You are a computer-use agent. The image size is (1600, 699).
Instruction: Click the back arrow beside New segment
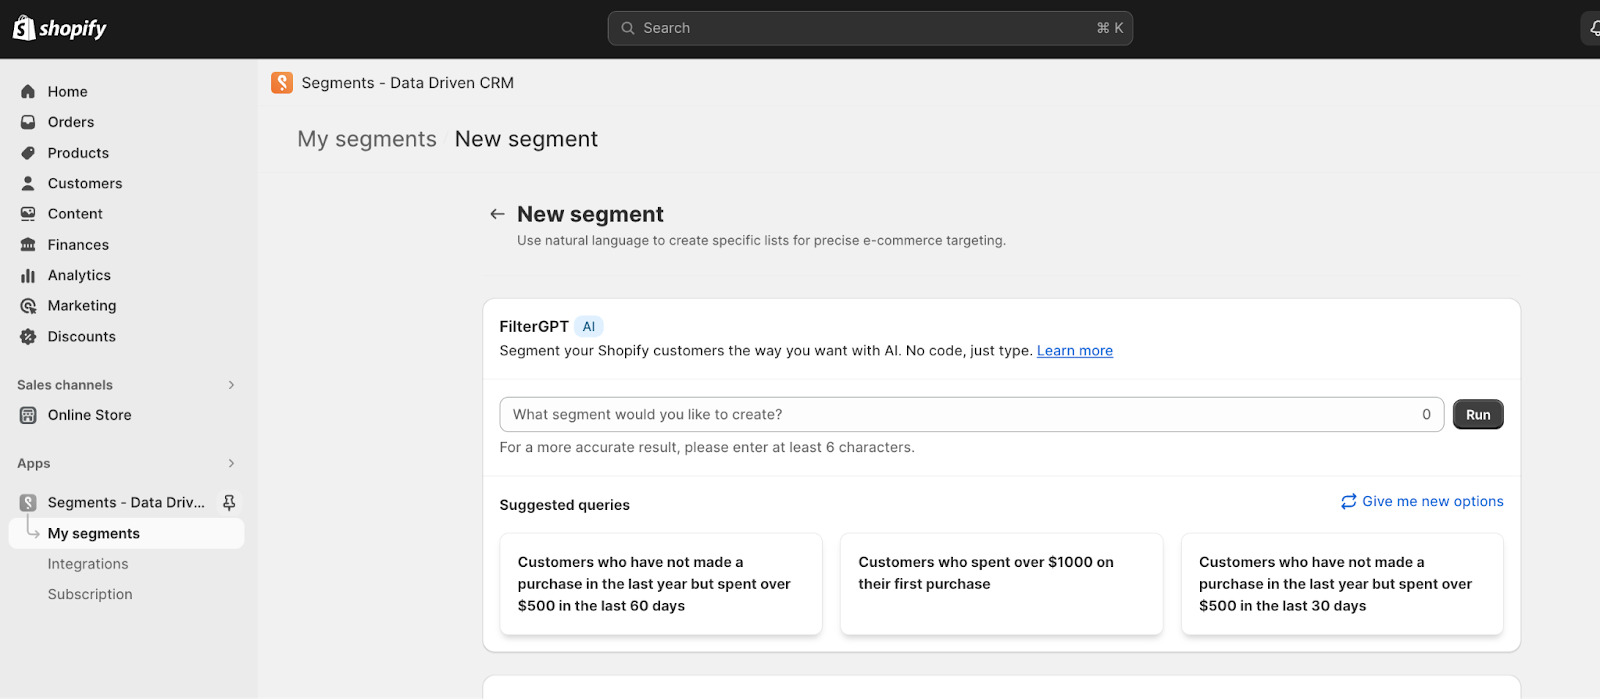pos(497,214)
